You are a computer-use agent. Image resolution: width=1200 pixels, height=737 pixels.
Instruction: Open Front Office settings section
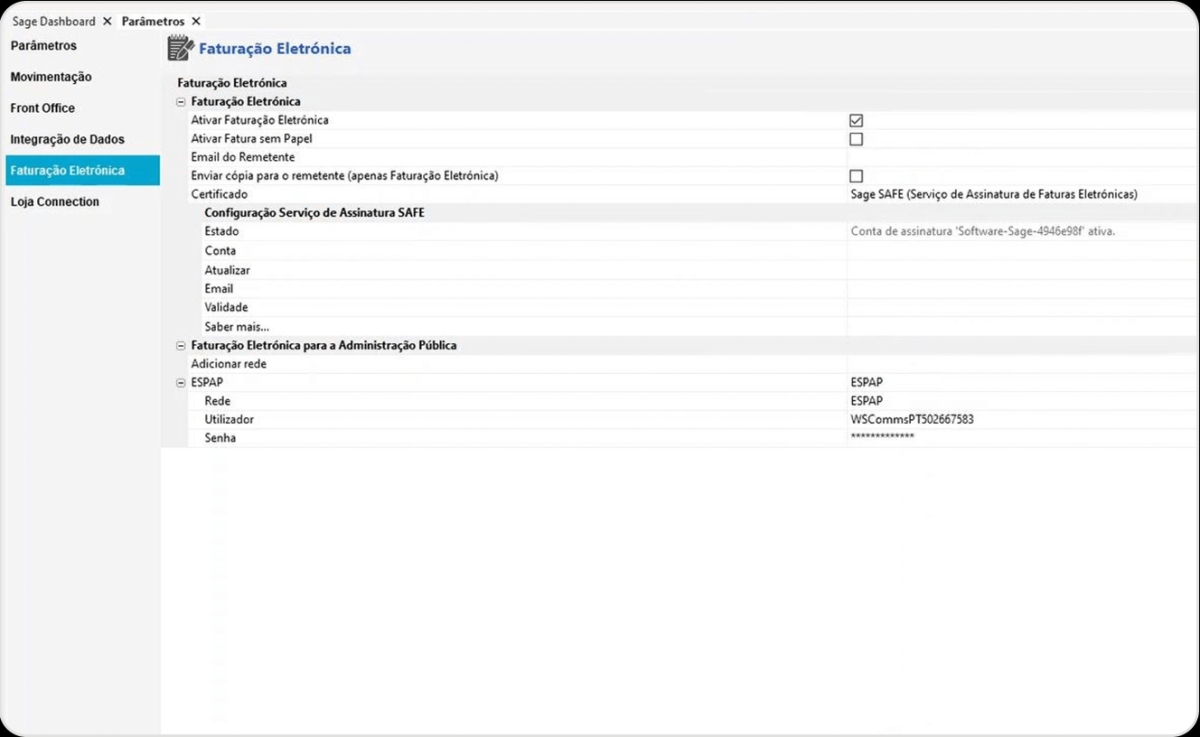[43, 108]
